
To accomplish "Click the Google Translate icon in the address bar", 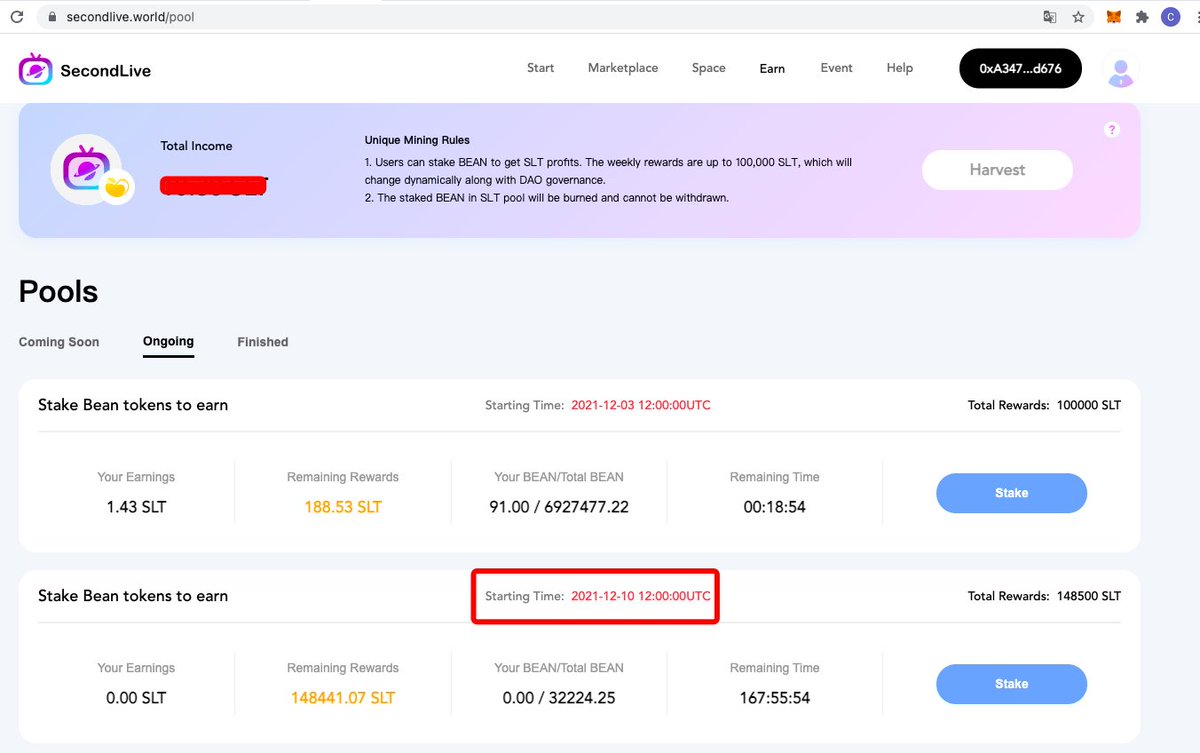I will point(1050,17).
